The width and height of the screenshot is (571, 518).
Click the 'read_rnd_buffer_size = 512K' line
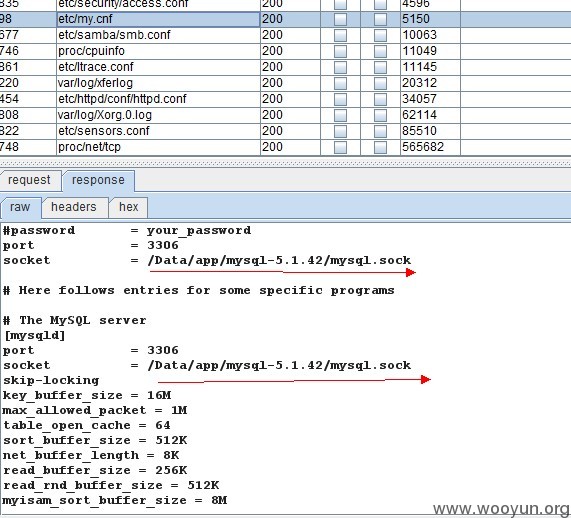click(x=111, y=486)
